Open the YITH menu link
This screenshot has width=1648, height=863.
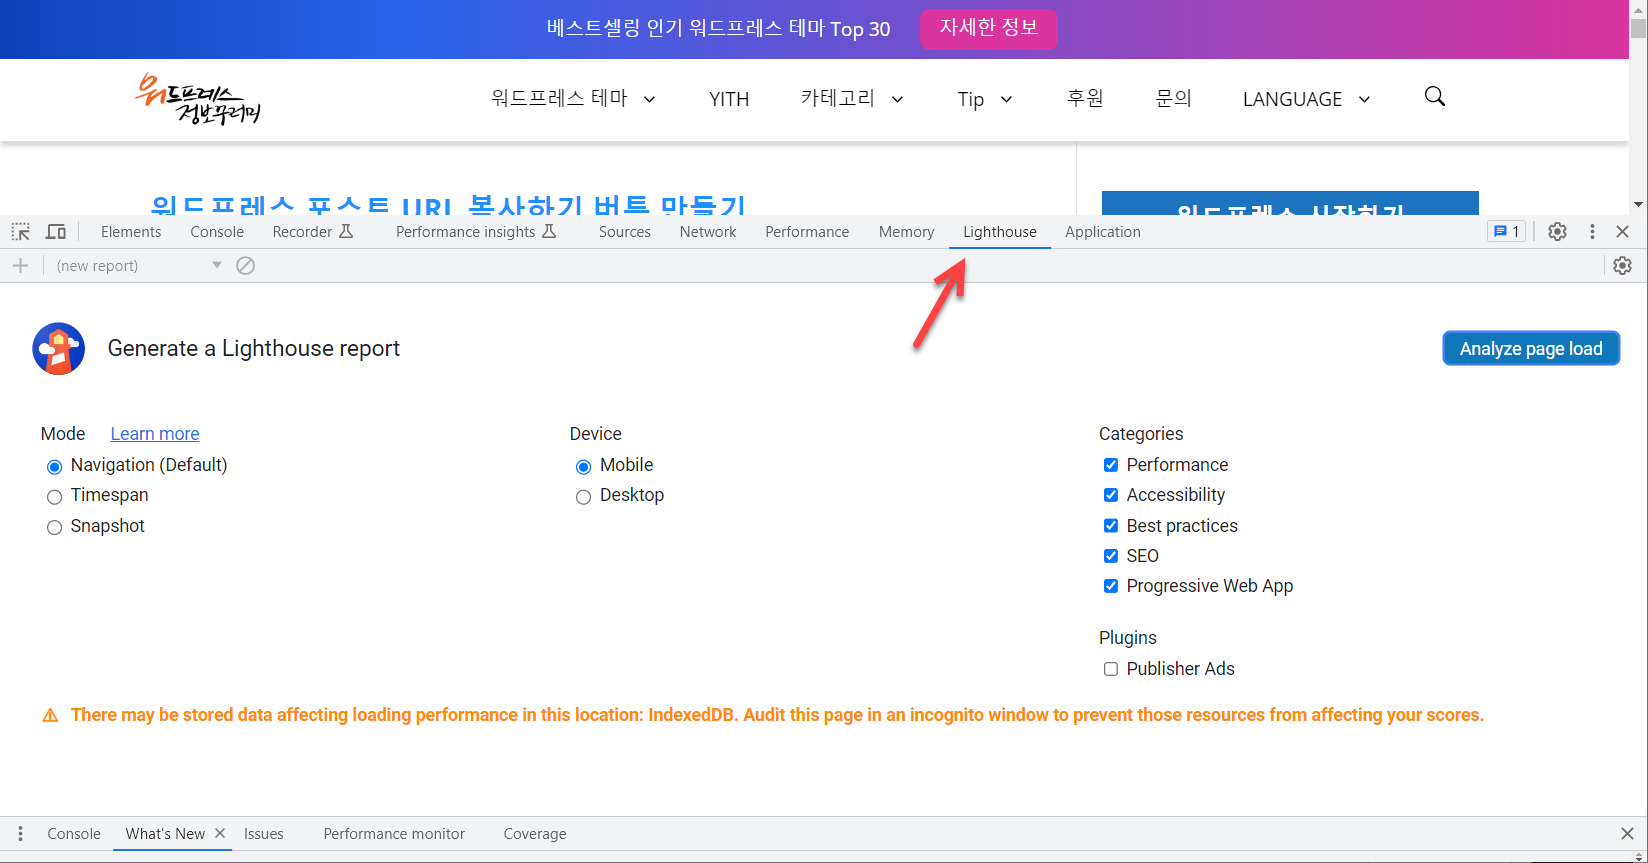(x=729, y=99)
